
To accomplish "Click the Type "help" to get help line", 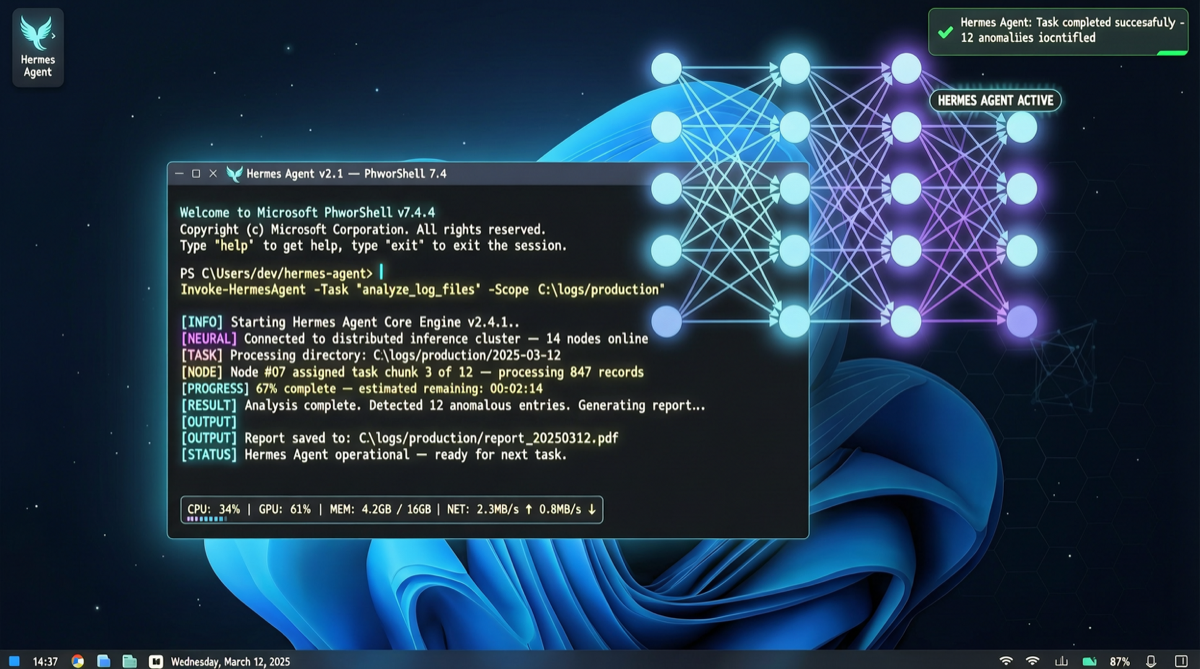I will tap(373, 245).
